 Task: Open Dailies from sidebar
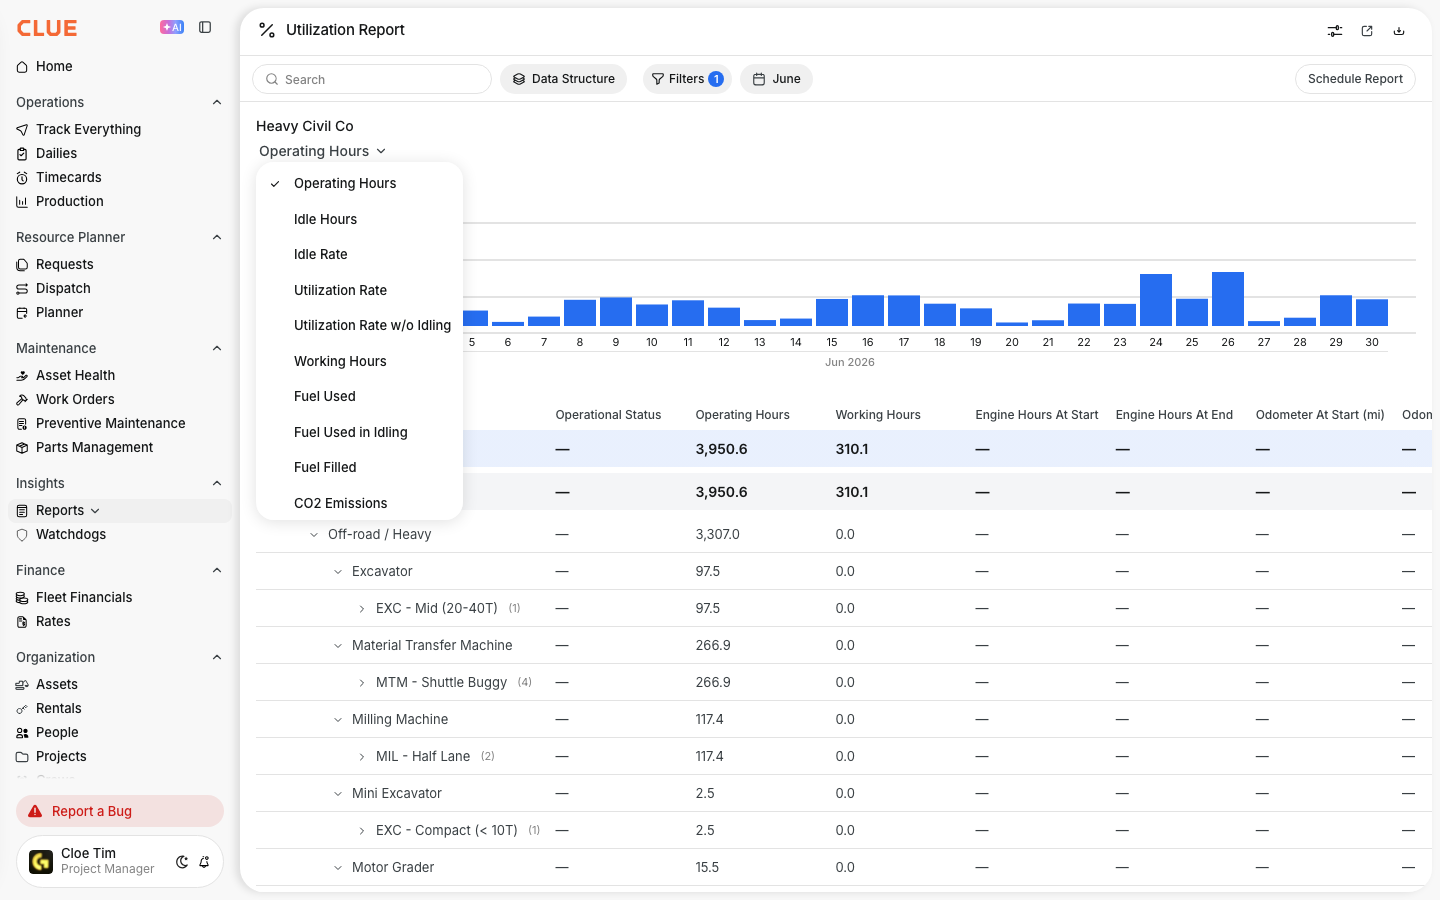click(x=56, y=153)
